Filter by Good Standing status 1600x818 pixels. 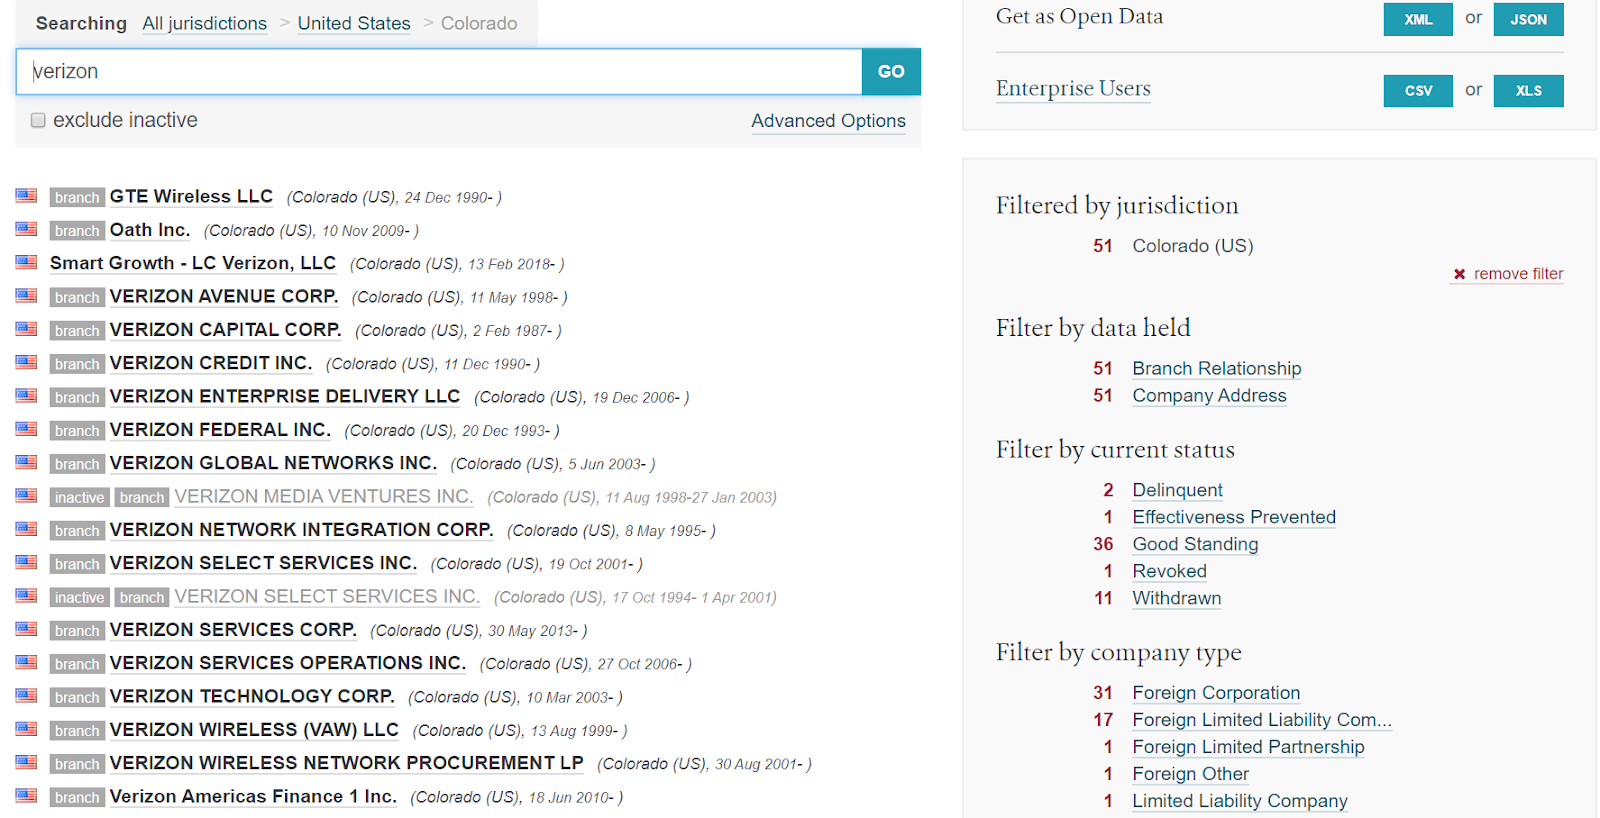coord(1195,544)
